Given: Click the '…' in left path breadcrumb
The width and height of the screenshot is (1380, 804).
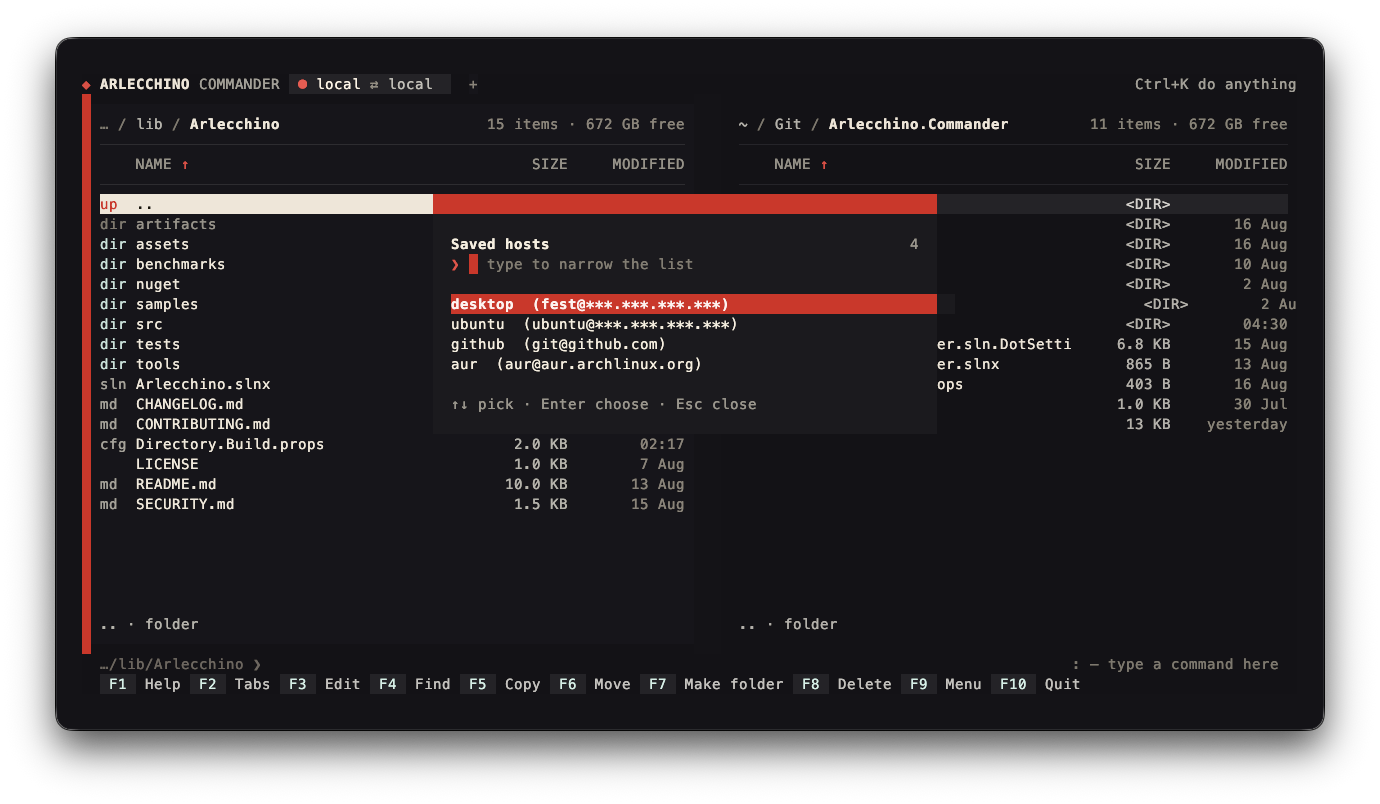Looking at the screenshot, I should point(104,124).
